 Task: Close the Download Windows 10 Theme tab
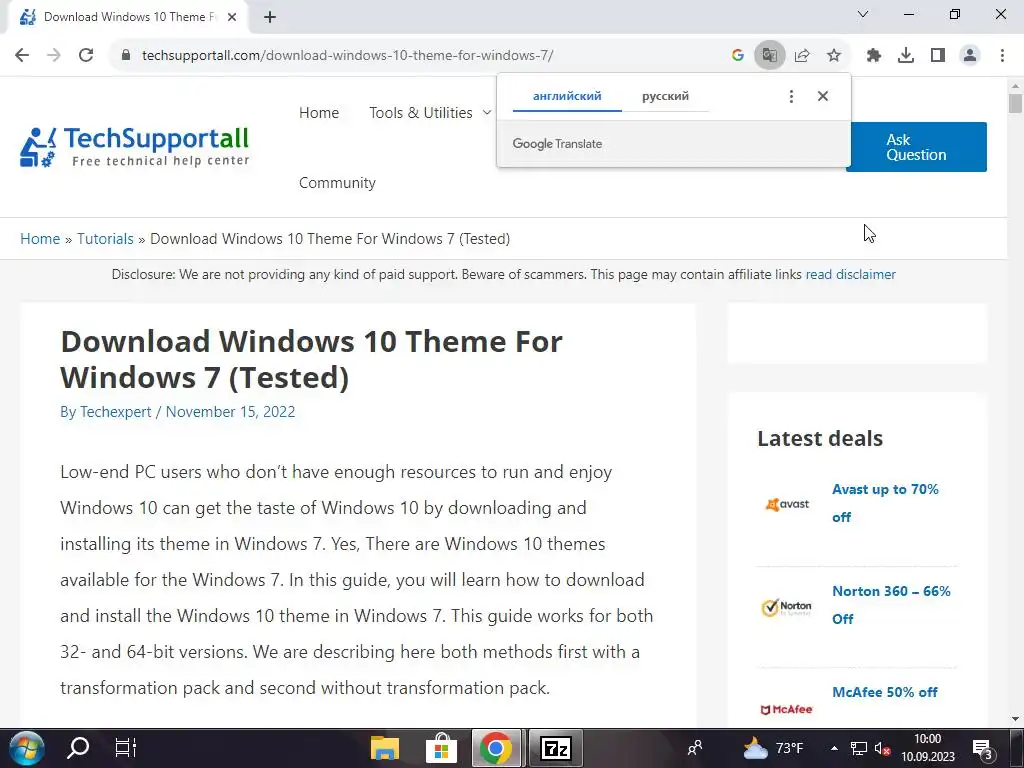click(x=232, y=18)
